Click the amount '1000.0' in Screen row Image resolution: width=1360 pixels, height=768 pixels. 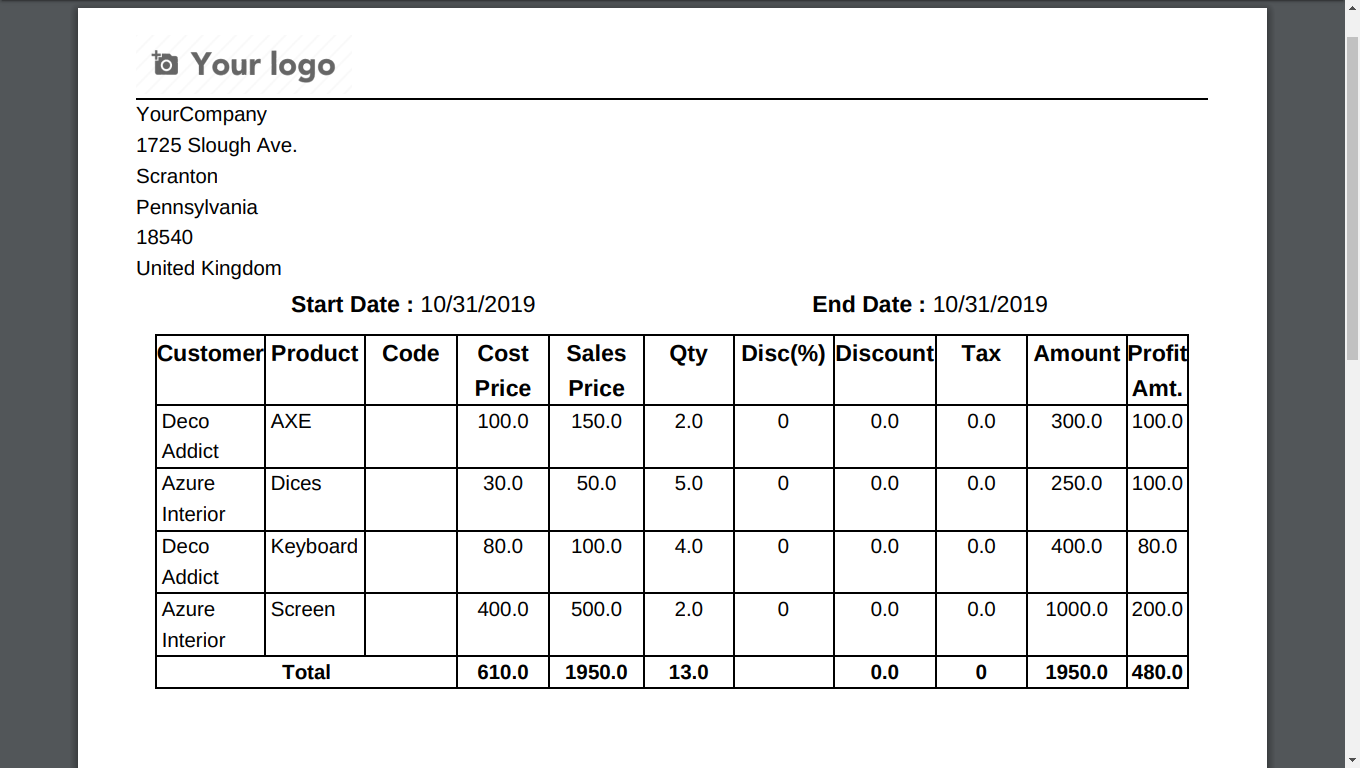[1077, 609]
